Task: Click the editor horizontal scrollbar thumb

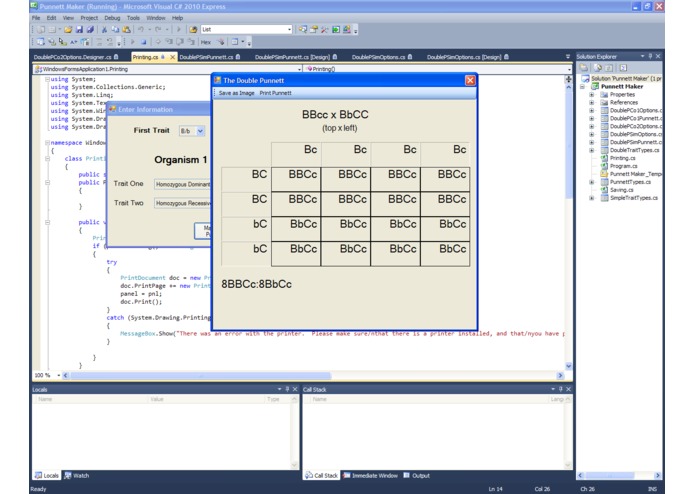Action: pyautogui.click(x=200, y=376)
